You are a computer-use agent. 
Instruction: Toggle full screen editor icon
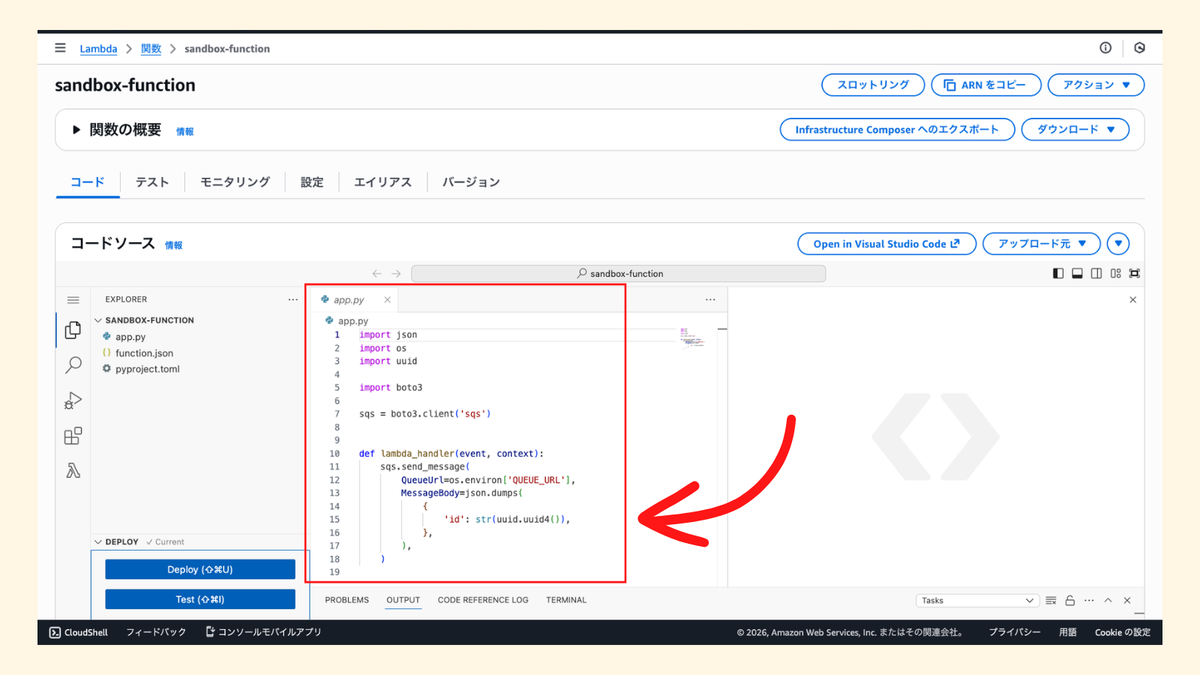(1134, 274)
